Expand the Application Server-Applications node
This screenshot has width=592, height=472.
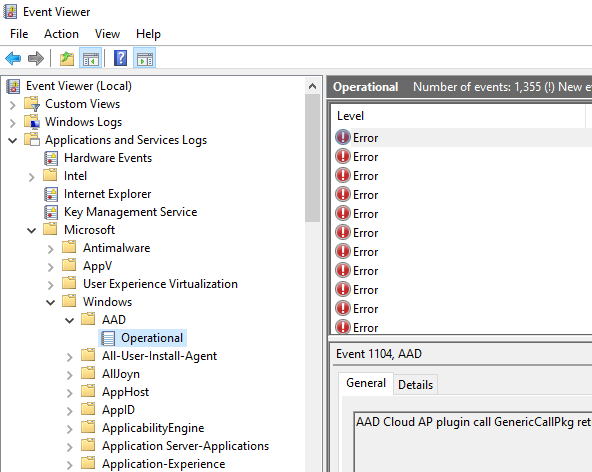(69, 447)
